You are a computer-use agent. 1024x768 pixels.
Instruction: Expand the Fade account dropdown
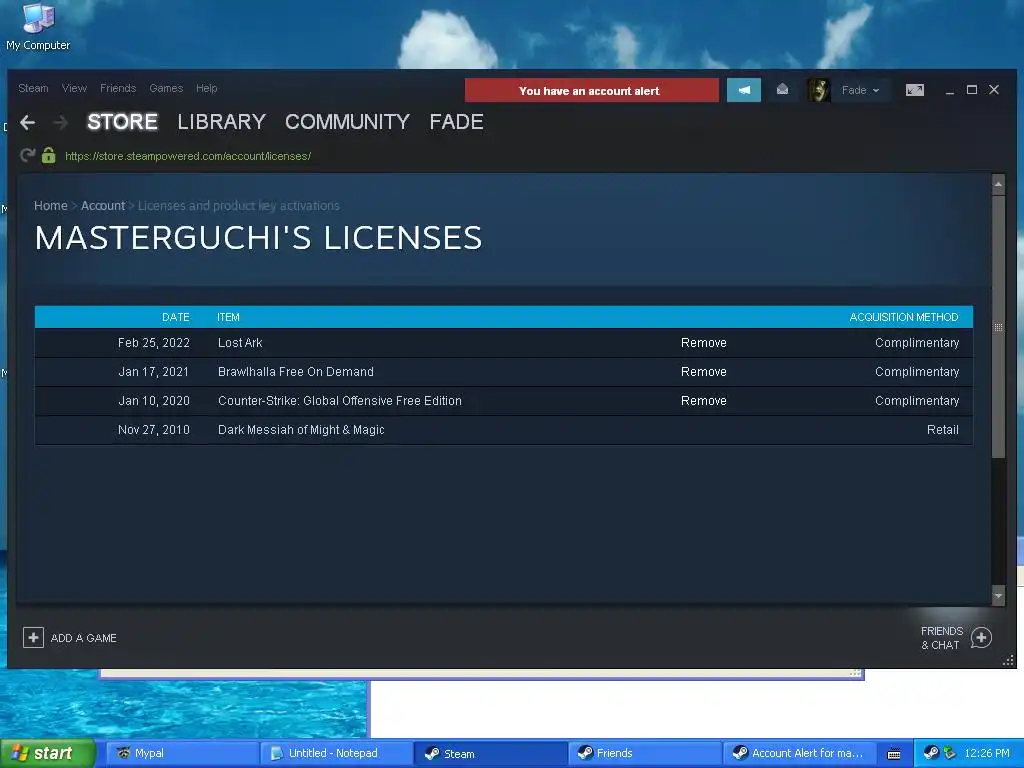click(x=860, y=90)
